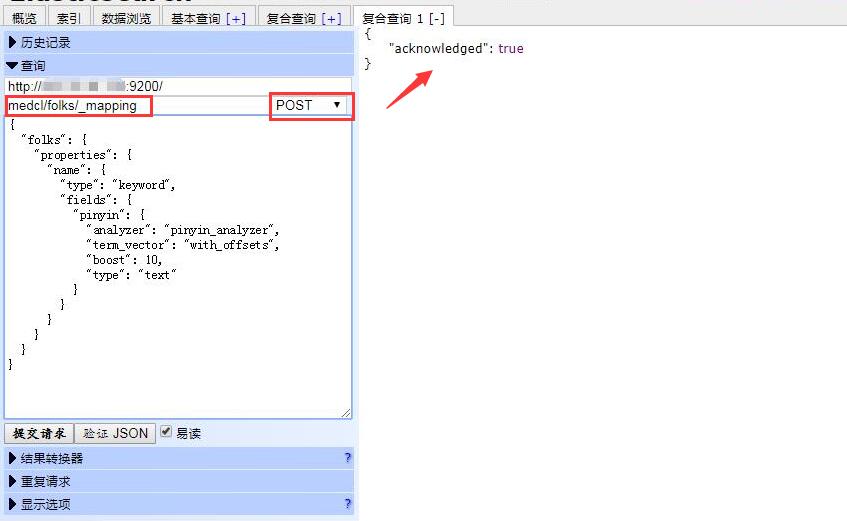Toggle the 易读 checkbox
The image size is (847, 521).
(x=166, y=431)
